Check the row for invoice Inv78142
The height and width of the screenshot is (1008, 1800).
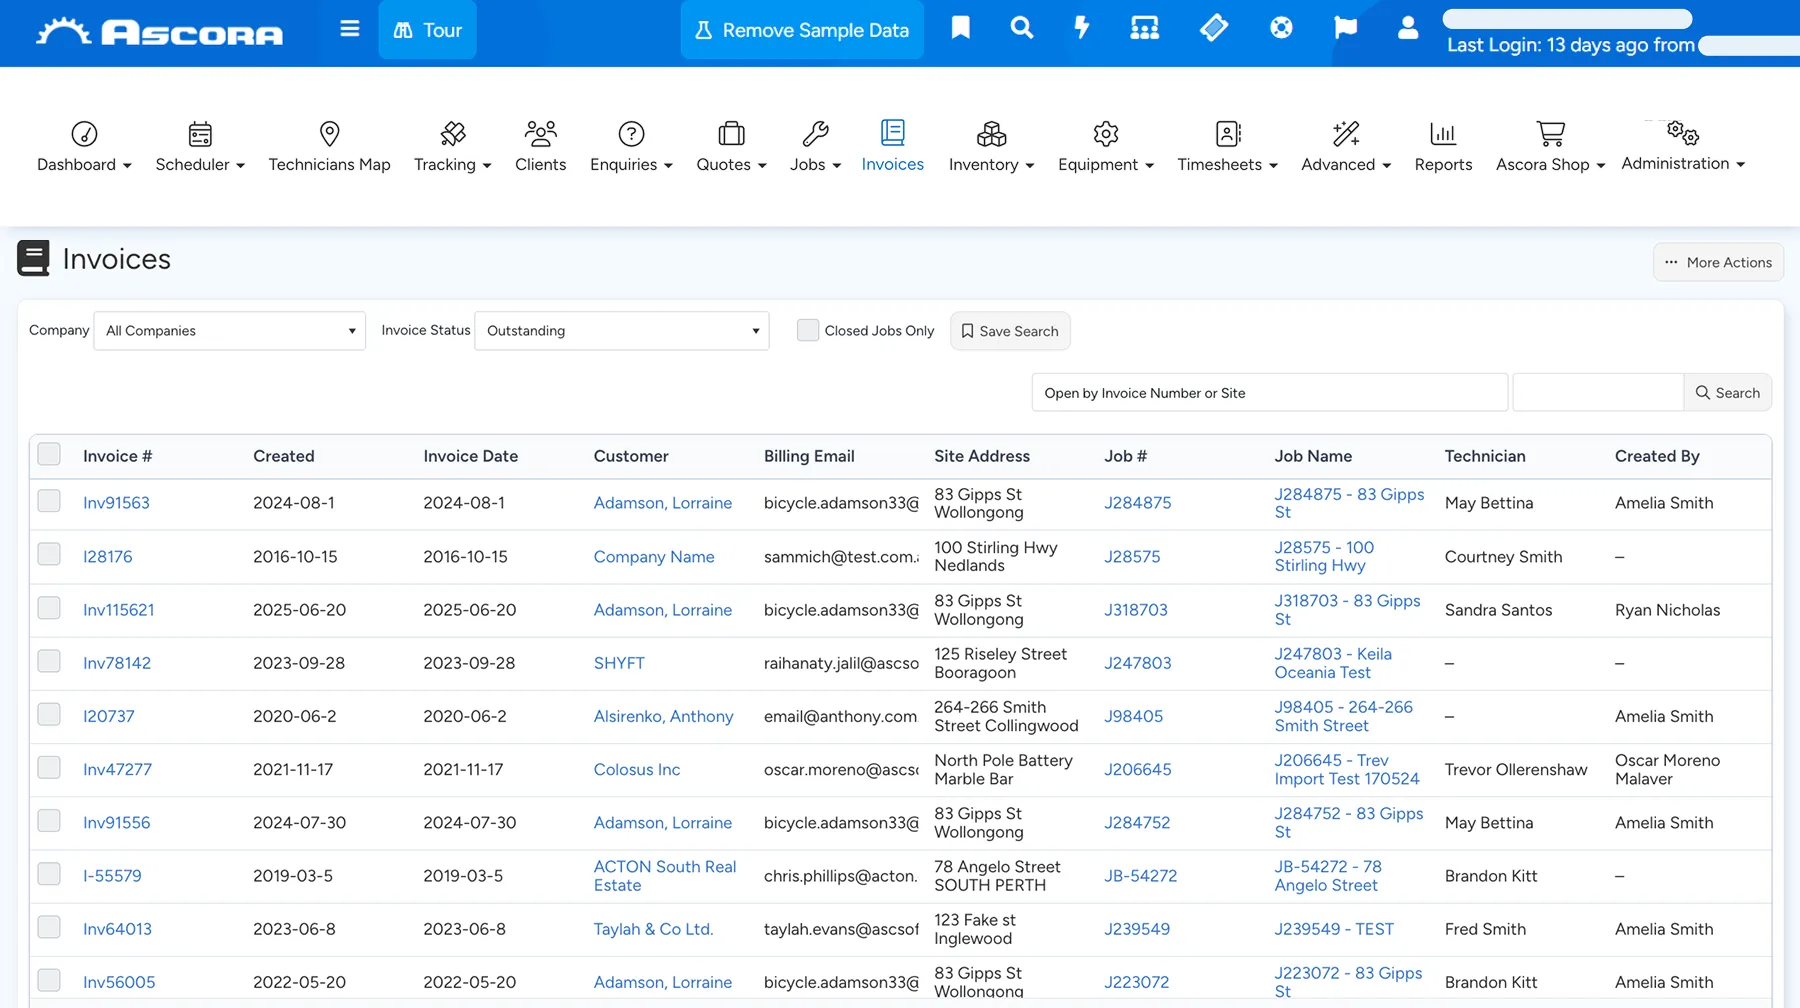49,661
